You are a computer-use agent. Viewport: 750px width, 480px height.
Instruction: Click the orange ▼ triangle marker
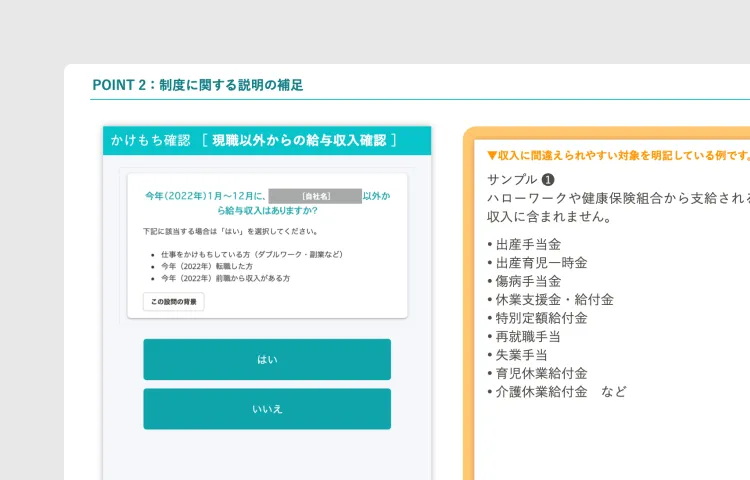tap(492, 155)
